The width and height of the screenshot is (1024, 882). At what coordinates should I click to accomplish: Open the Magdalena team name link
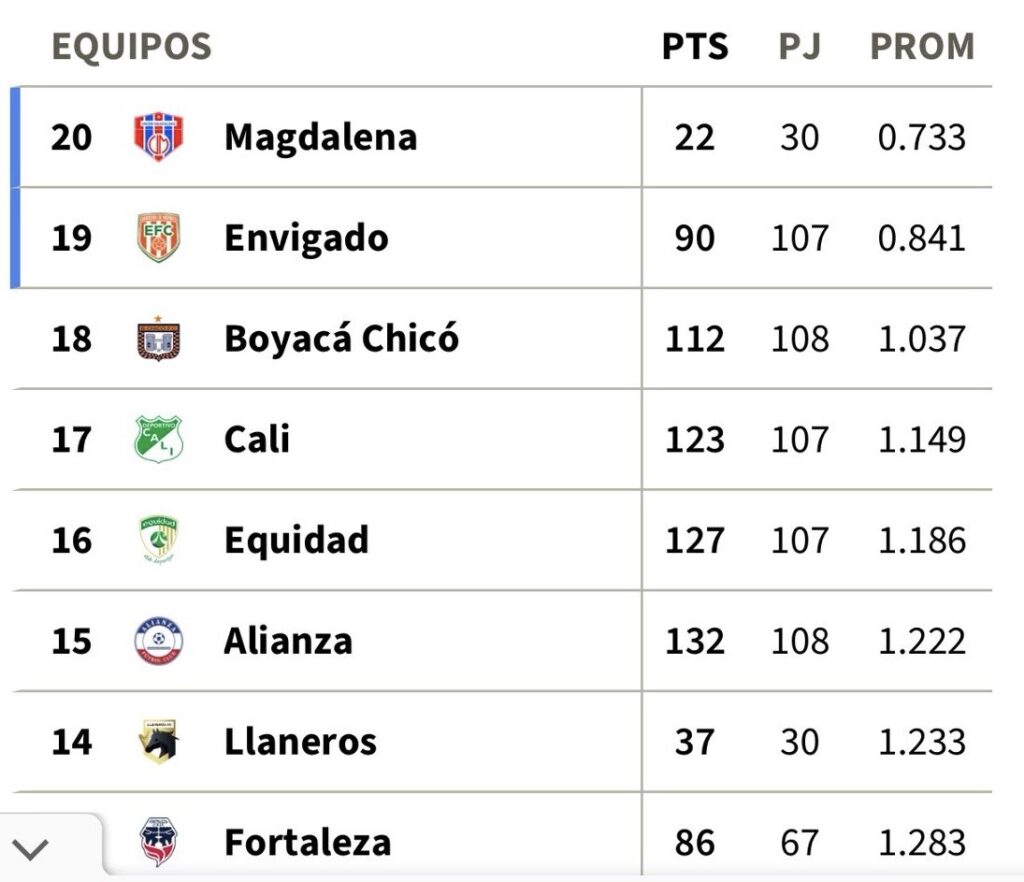(x=320, y=137)
